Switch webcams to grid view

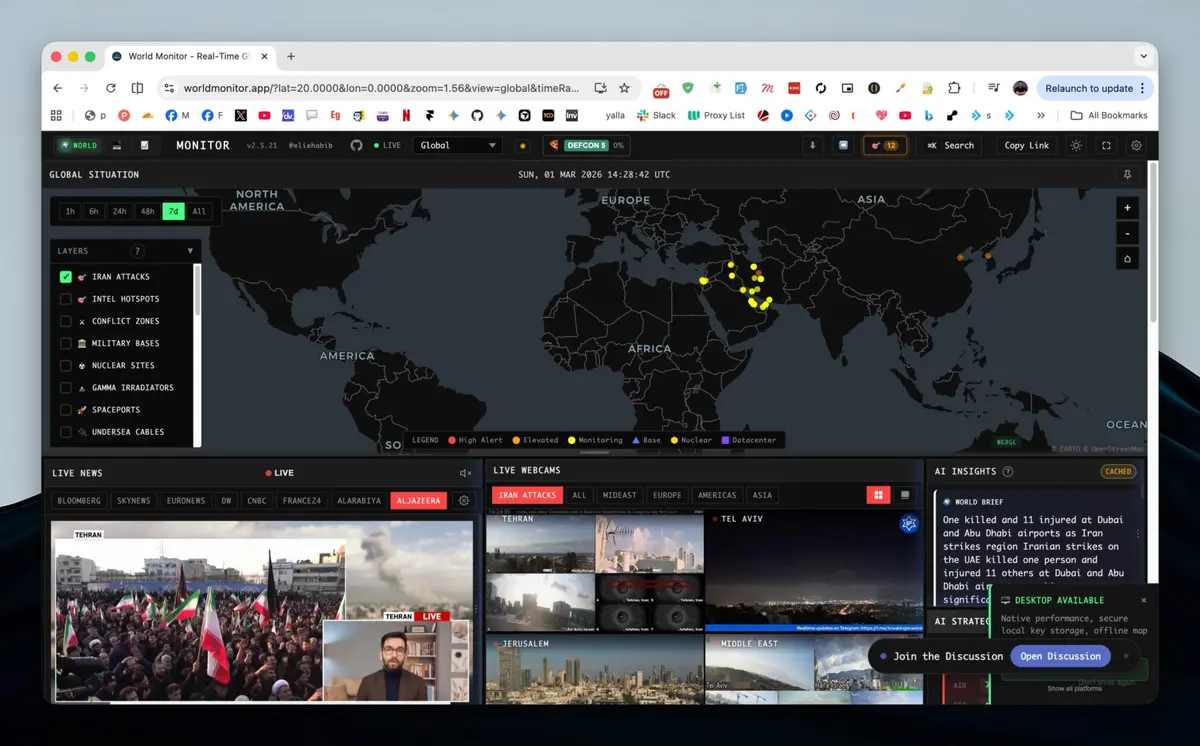[878, 495]
